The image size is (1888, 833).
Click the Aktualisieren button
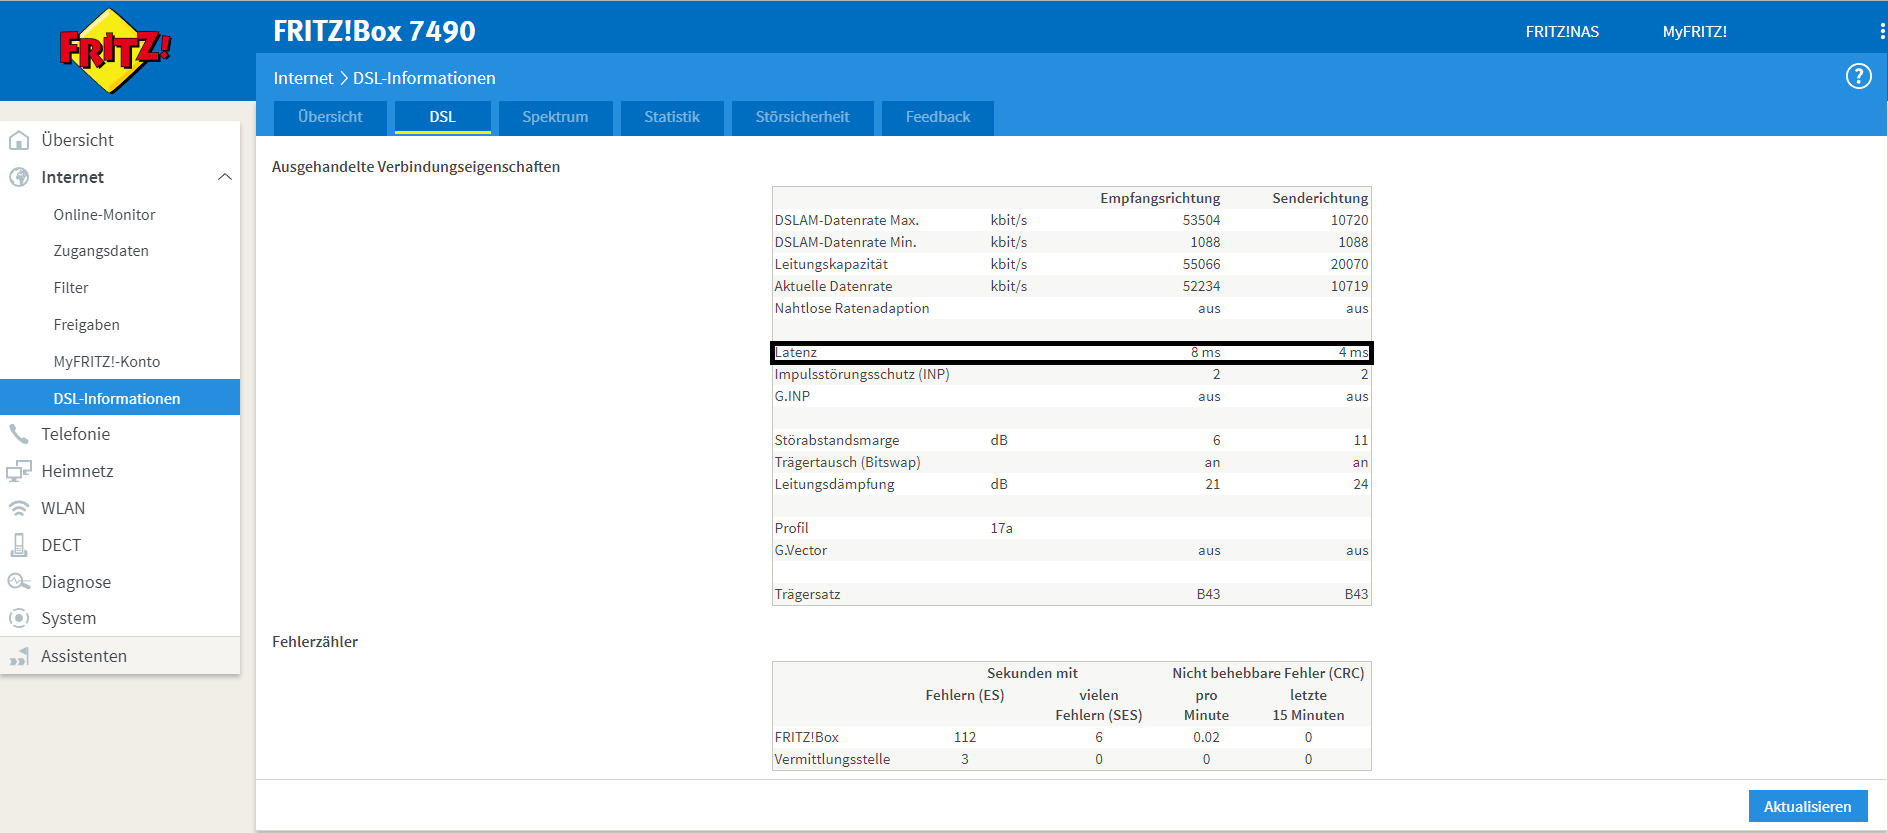pos(1808,806)
